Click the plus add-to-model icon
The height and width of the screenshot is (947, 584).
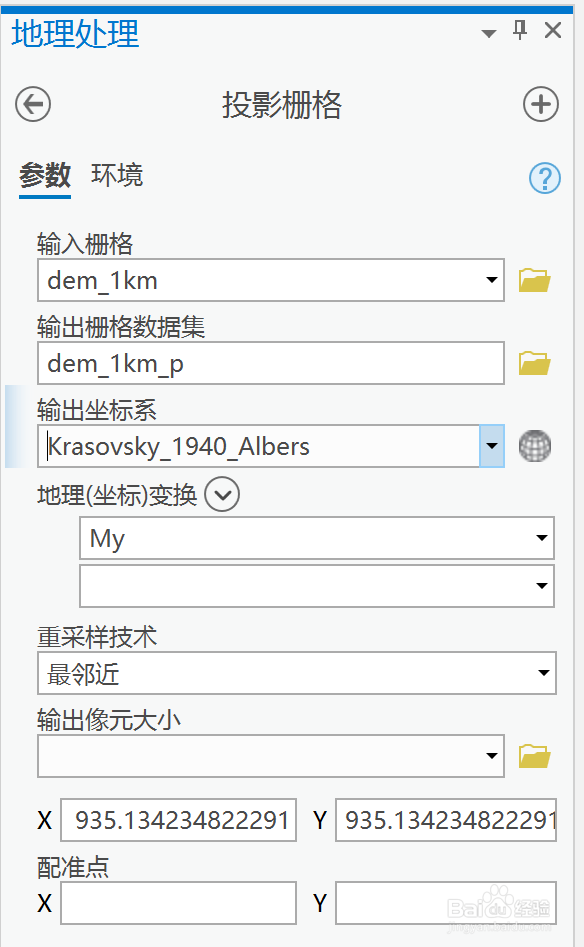pos(541,104)
